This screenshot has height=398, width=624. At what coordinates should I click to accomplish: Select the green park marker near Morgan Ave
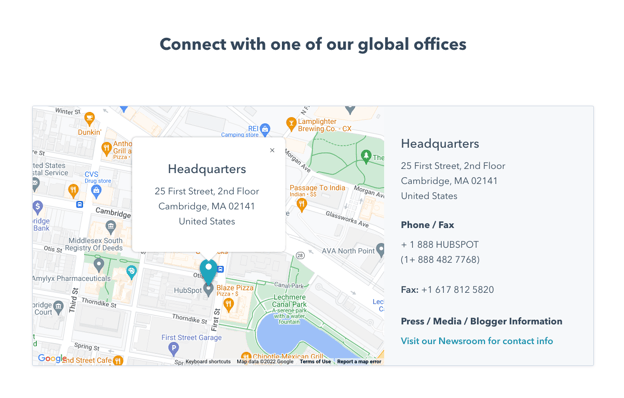click(366, 156)
